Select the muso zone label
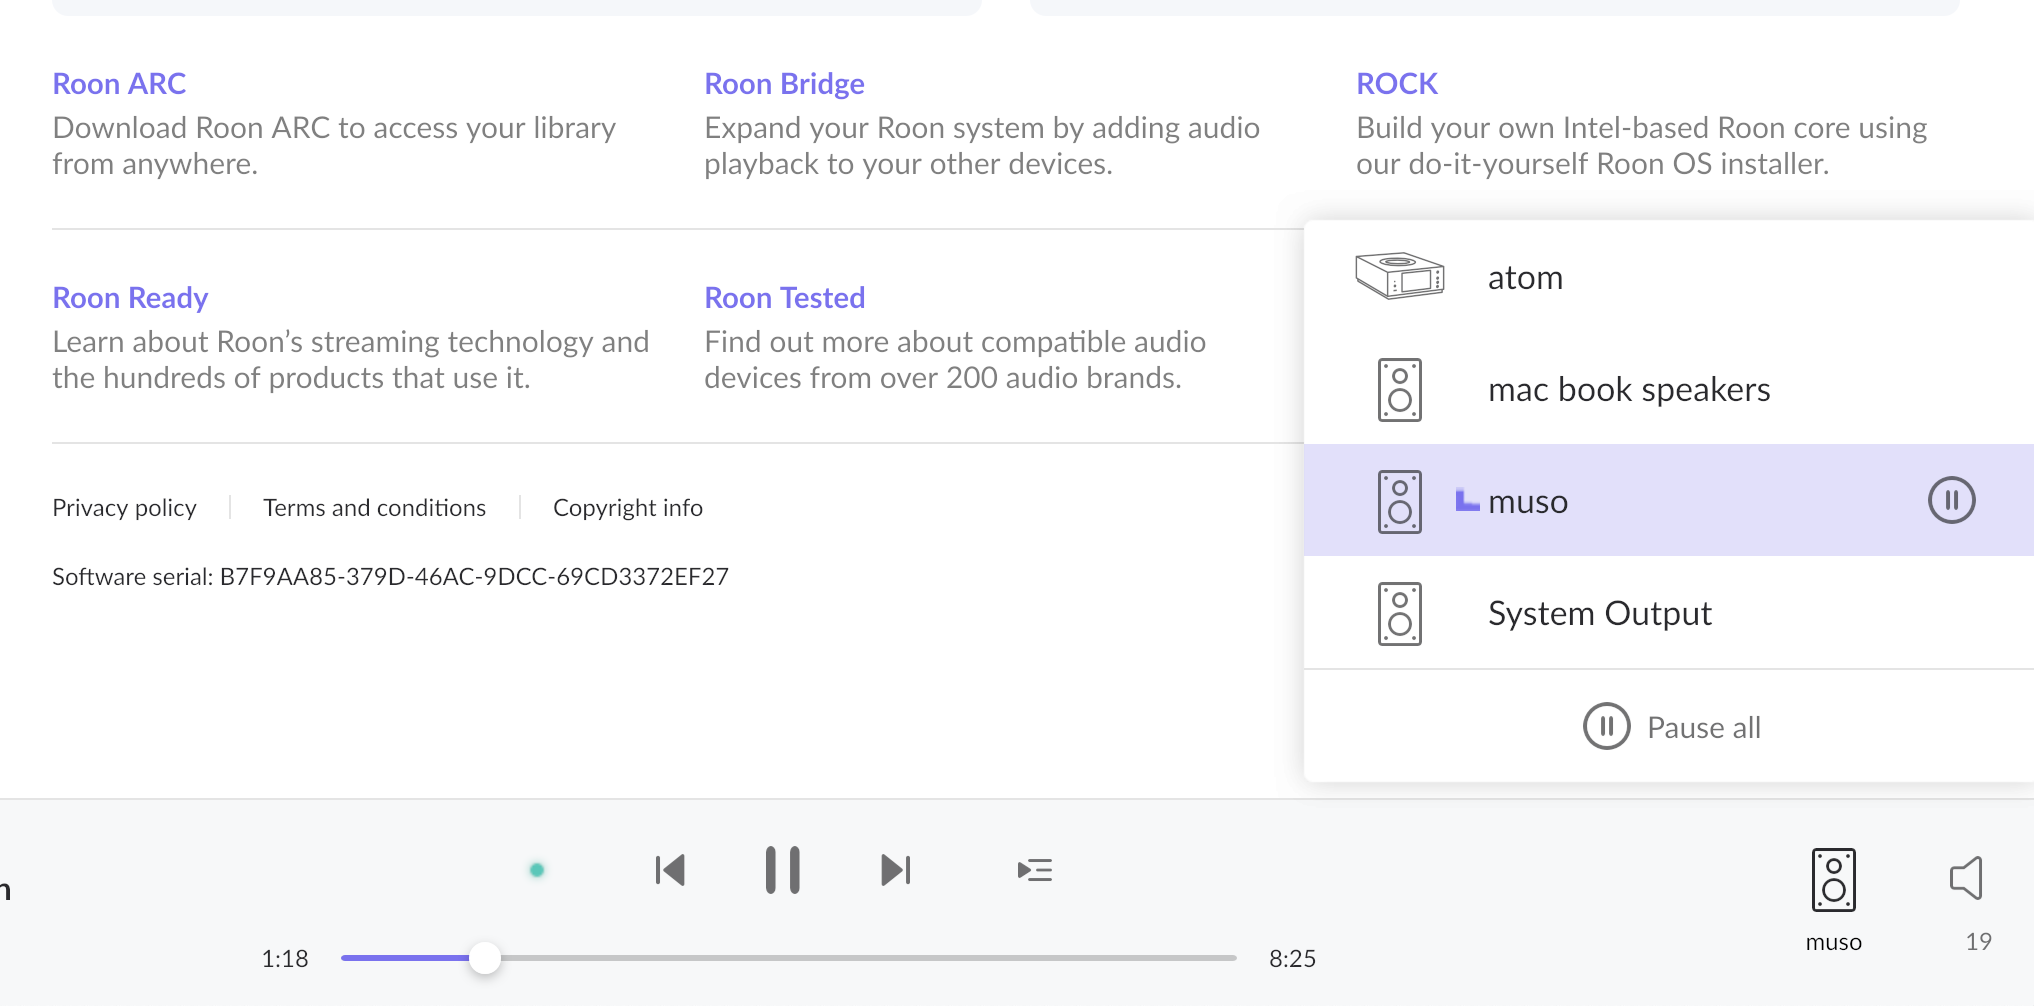 (x=1528, y=501)
